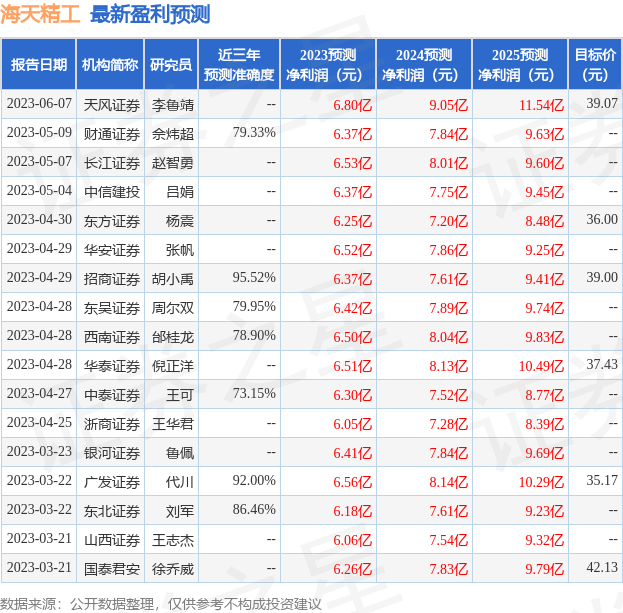
Task: Select the 报告日期 column header
Action: [x=39, y=64]
